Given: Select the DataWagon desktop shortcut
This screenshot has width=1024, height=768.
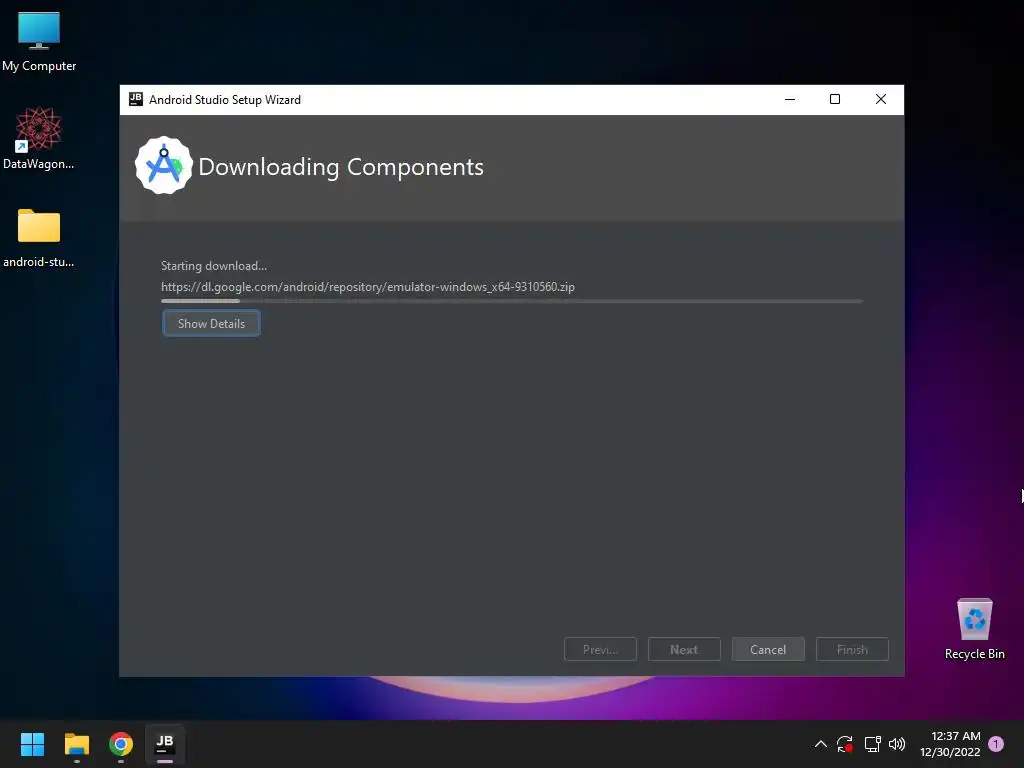Looking at the screenshot, I should 39,138.
